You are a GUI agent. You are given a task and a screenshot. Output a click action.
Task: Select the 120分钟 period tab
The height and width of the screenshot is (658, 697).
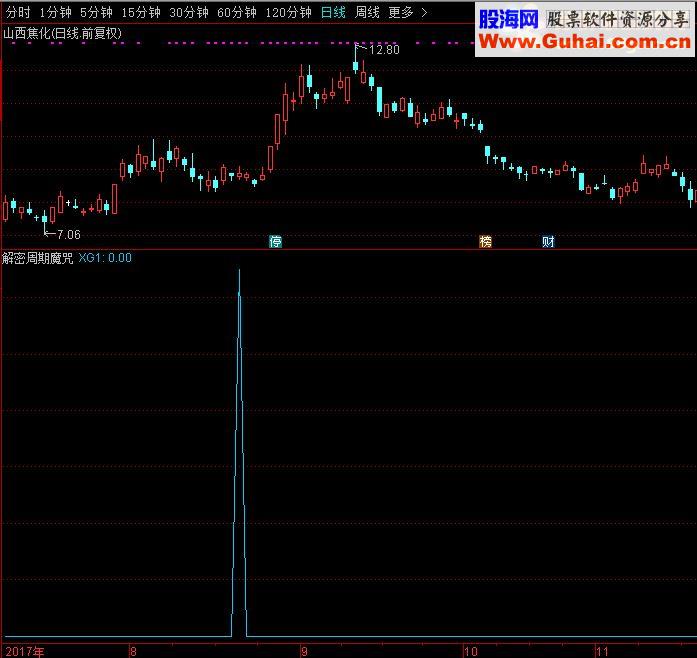[288, 12]
